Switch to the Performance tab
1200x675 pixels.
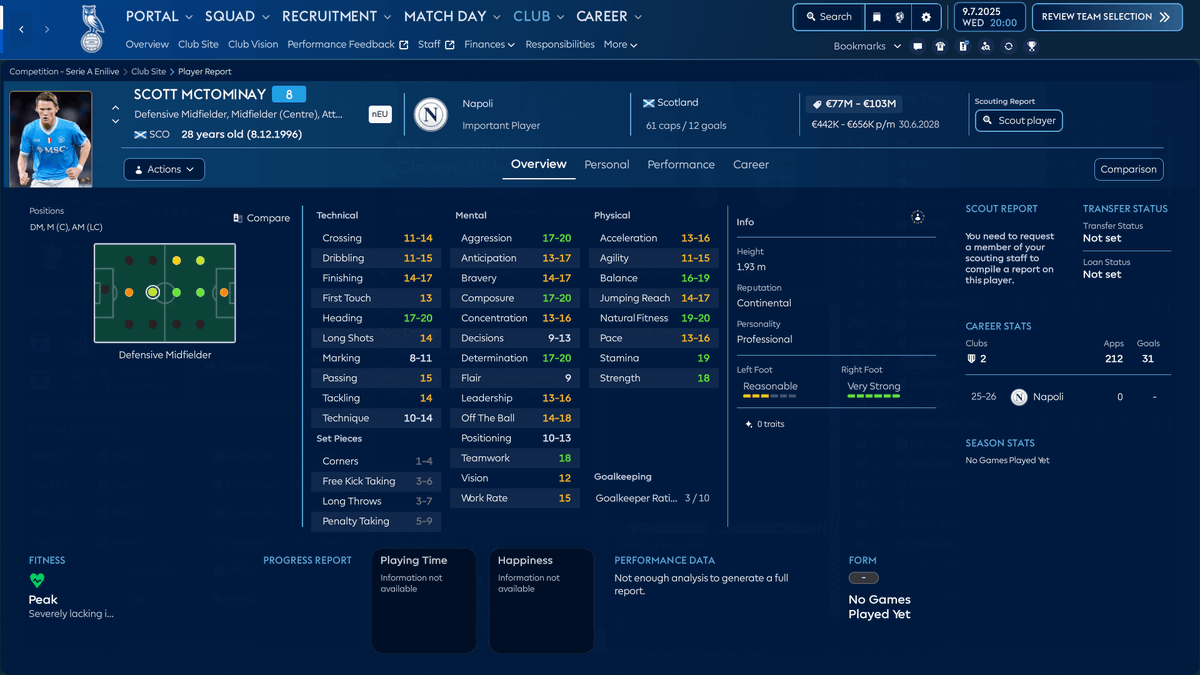tap(681, 164)
